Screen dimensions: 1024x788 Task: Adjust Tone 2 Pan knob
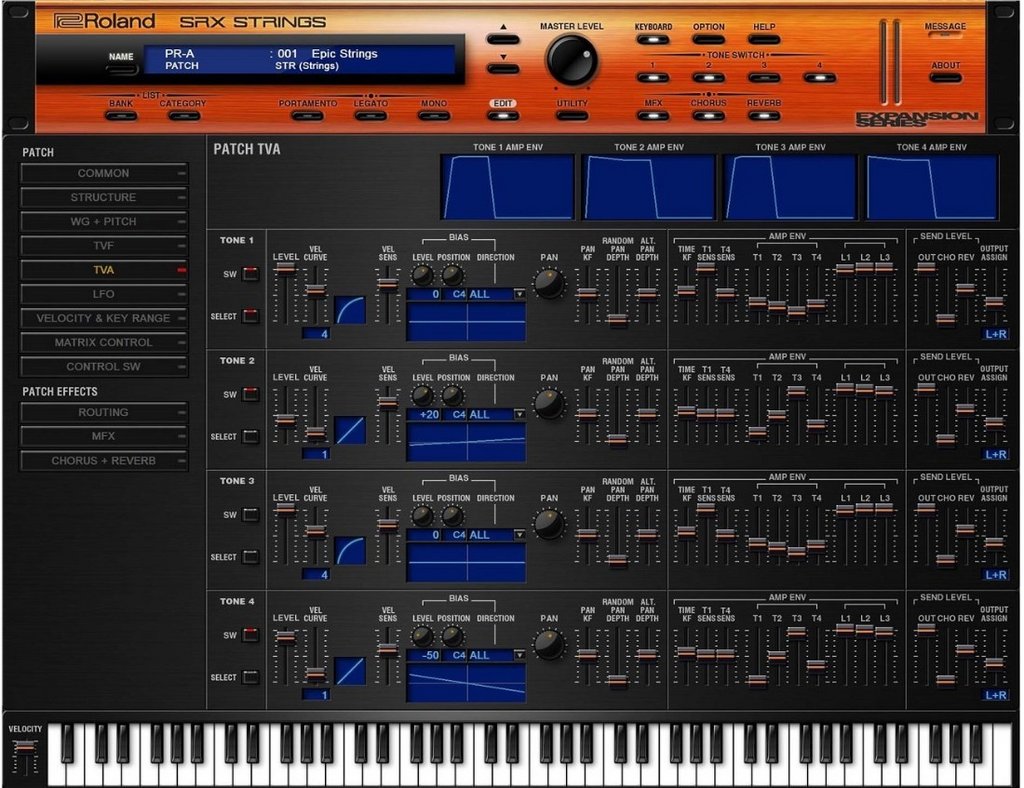tap(549, 403)
